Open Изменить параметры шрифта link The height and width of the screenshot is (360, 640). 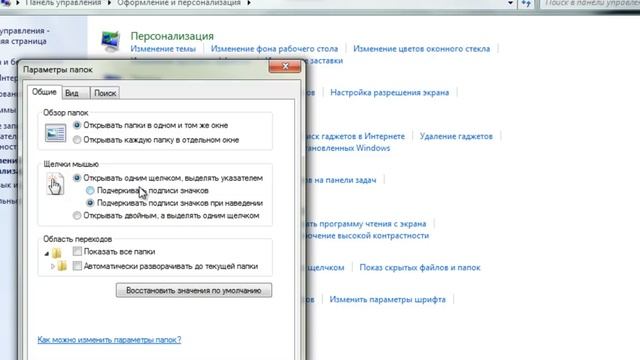(x=387, y=300)
